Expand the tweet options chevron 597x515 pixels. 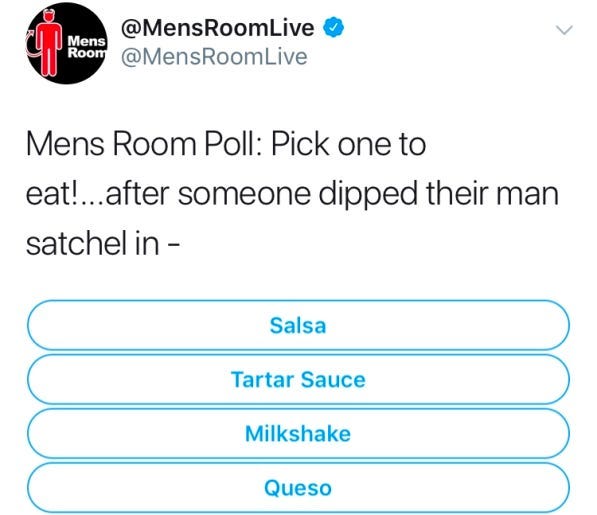564,30
